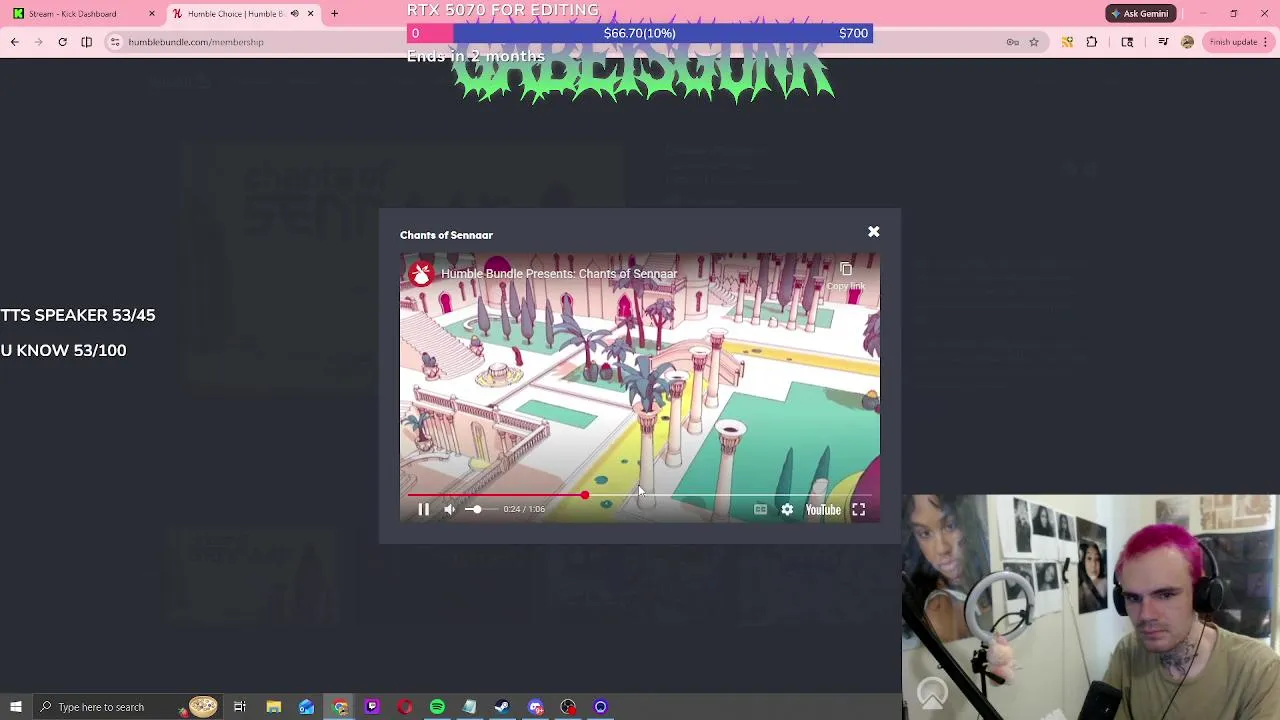Image resolution: width=1280 pixels, height=720 pixels.
Task: Mute the video with the speaker icon
Action: (x=450, y=509)
